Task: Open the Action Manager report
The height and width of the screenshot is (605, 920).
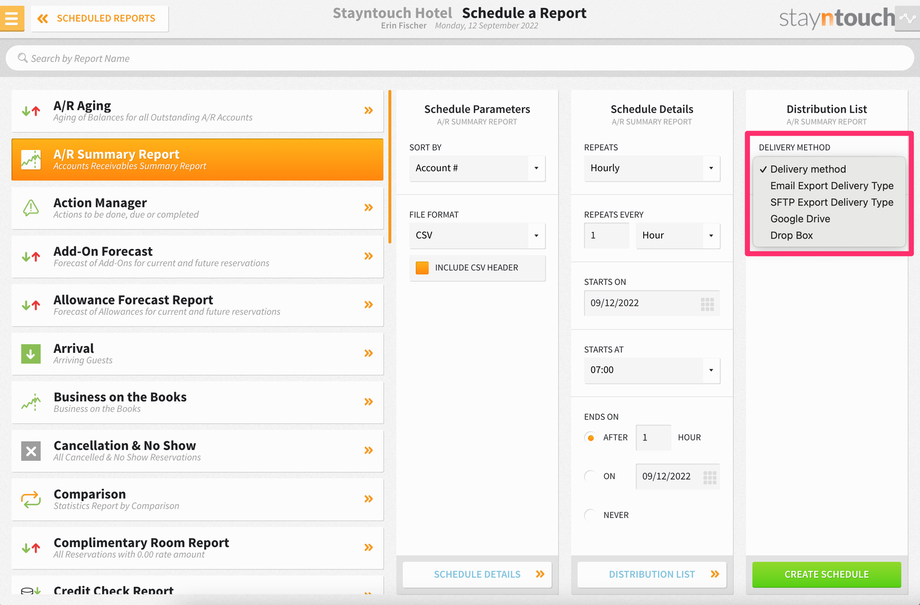Action: 197,208
